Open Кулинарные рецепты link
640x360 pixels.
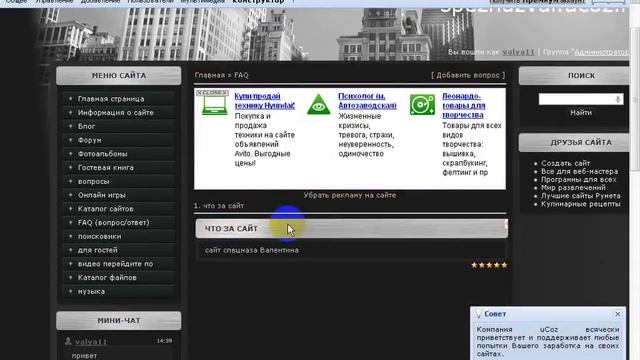click(580, 204)
